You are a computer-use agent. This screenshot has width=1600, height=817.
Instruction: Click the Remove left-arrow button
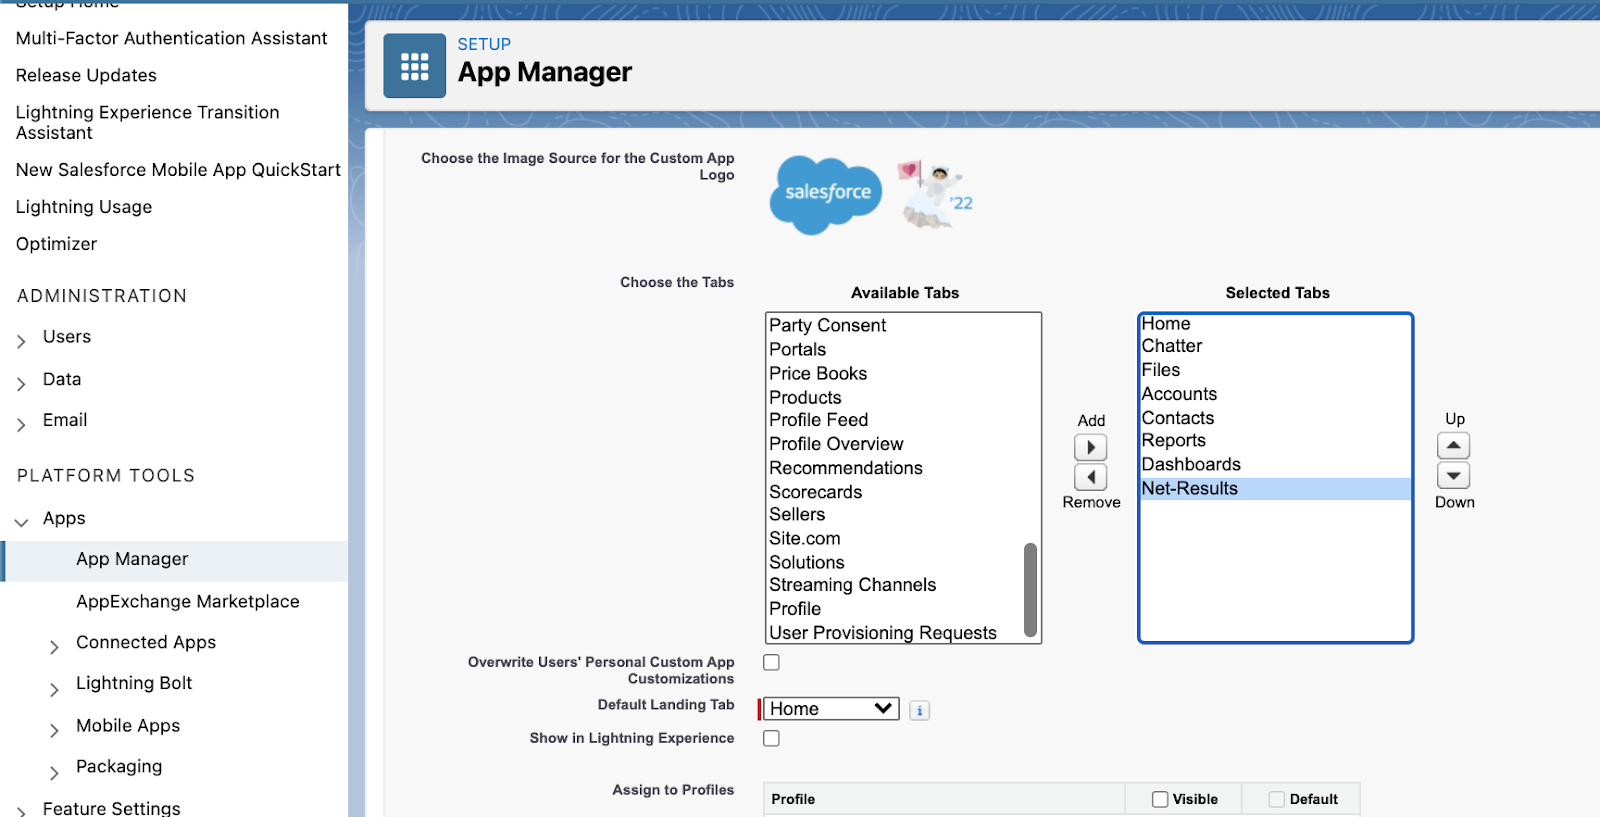[x=1090, y=477]
